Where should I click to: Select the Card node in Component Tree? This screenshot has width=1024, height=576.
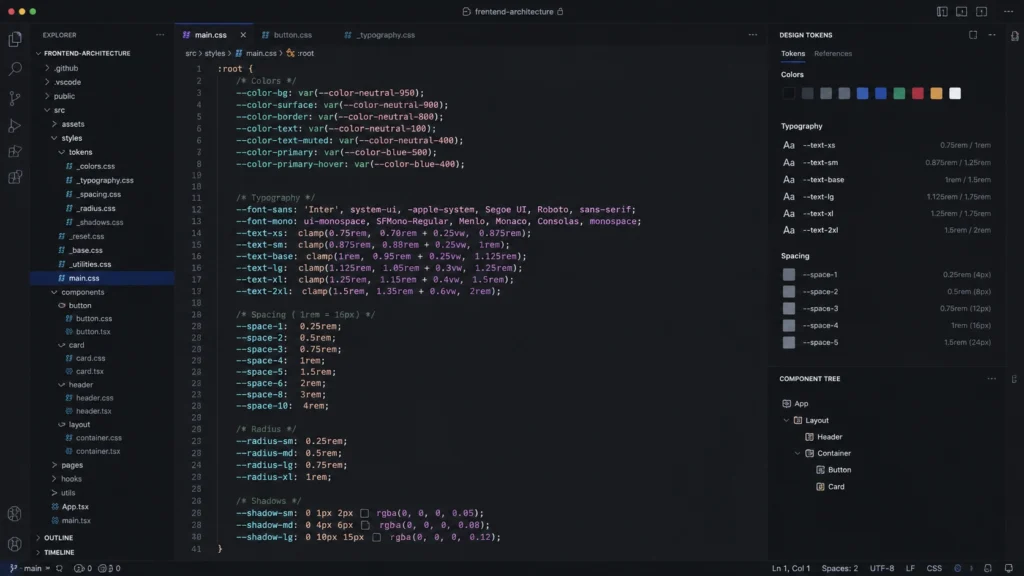(x=836, y=487)
